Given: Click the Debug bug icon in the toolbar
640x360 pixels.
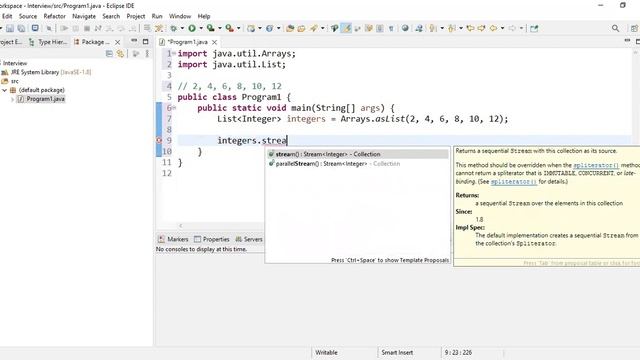Looking at the screenshot, I should pos(174,28).
